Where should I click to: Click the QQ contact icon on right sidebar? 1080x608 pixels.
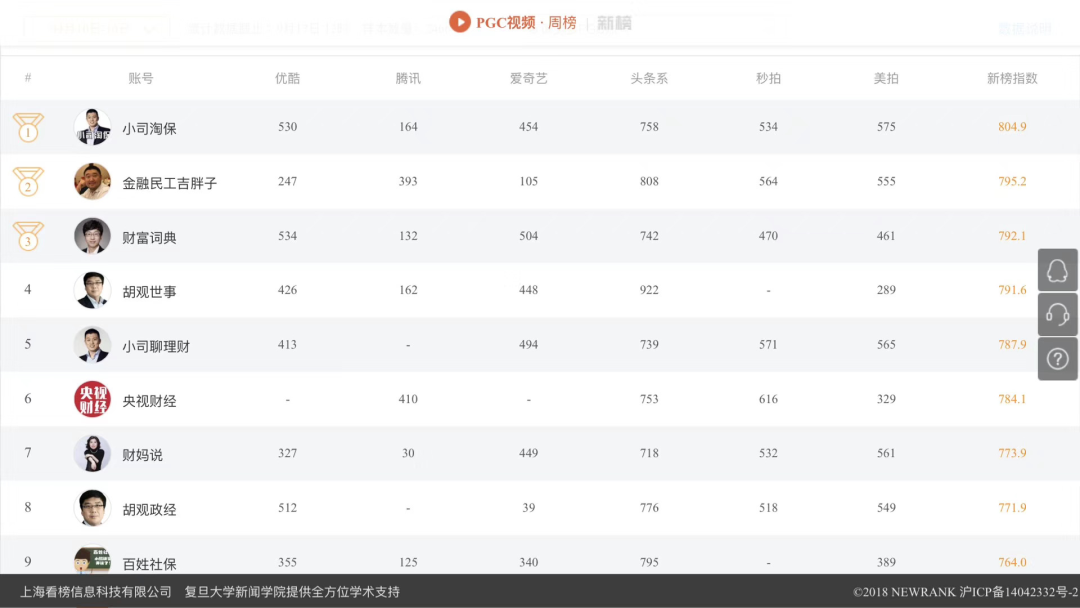(1057, 271)
